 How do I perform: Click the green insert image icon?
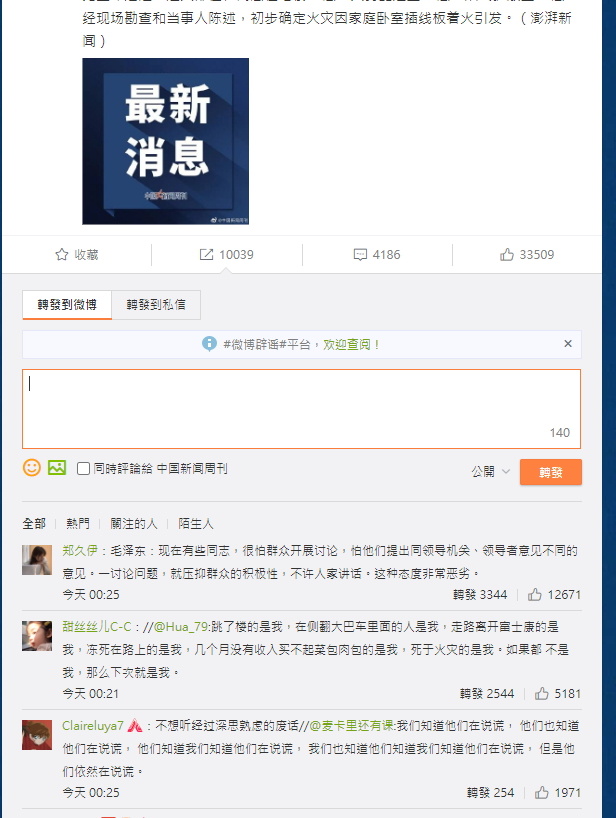[57, 467]
